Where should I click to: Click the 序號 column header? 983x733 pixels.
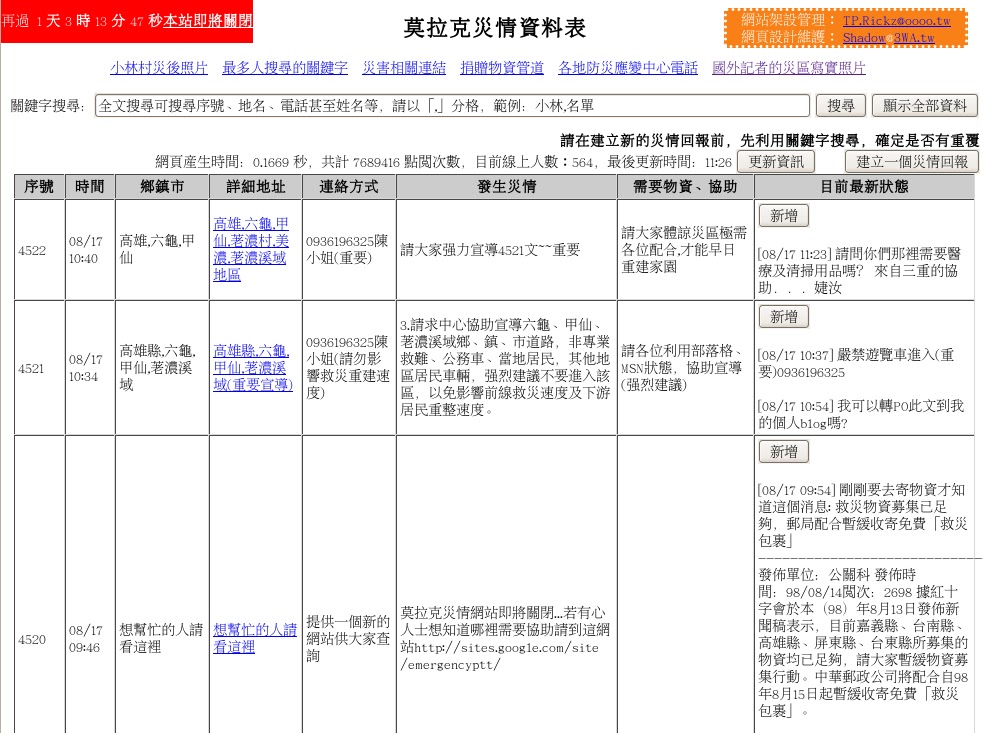[x=39, y=186]
